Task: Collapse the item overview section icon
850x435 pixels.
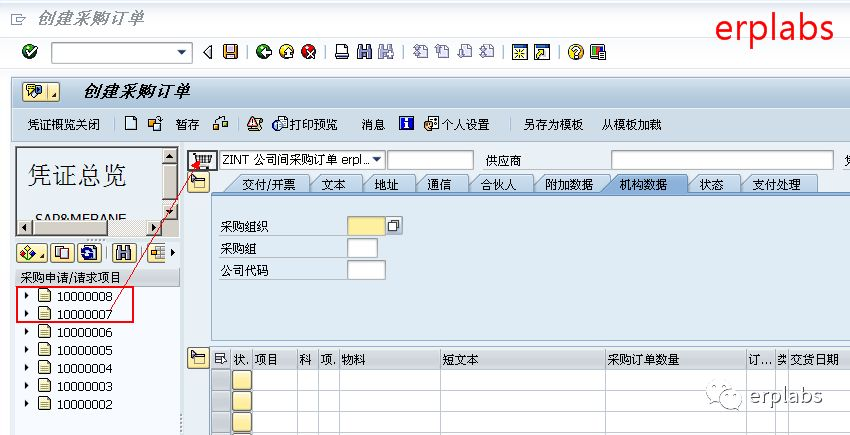Action: [198, 359]
